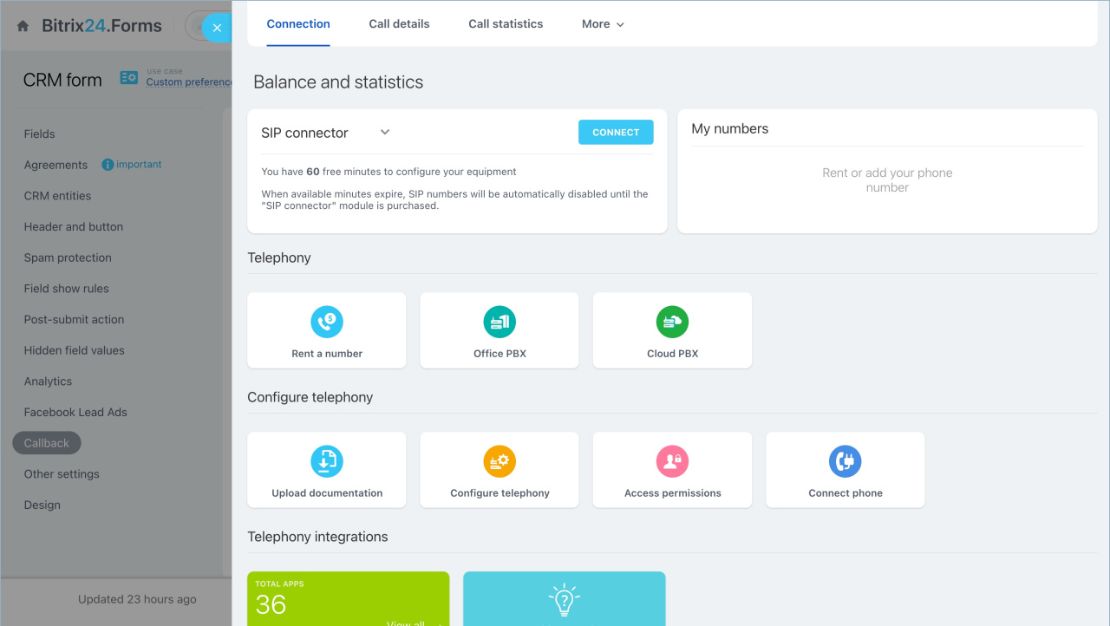1110x626 pixels.
Task: Open CRM entities section
Action: (57, 195)
